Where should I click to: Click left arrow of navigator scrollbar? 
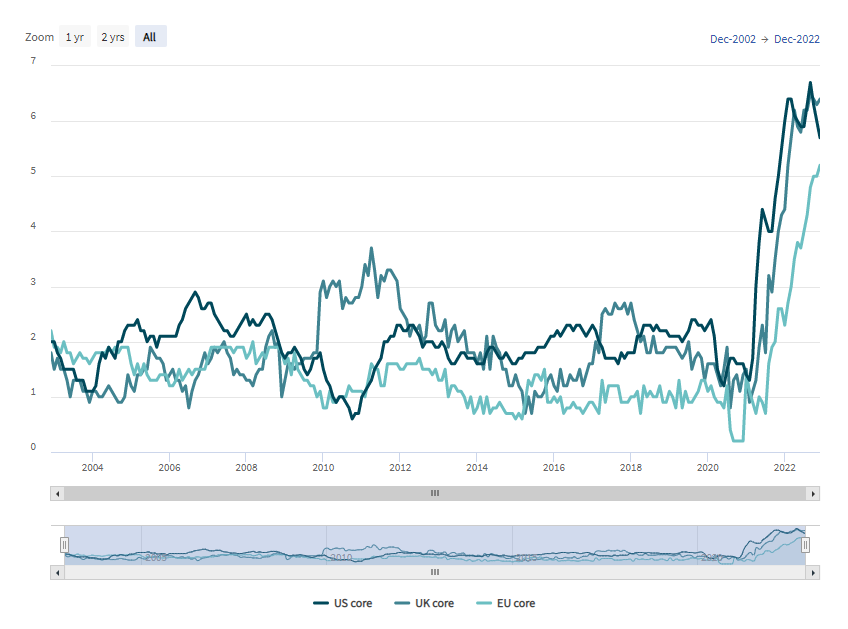[x=57, y=572]
